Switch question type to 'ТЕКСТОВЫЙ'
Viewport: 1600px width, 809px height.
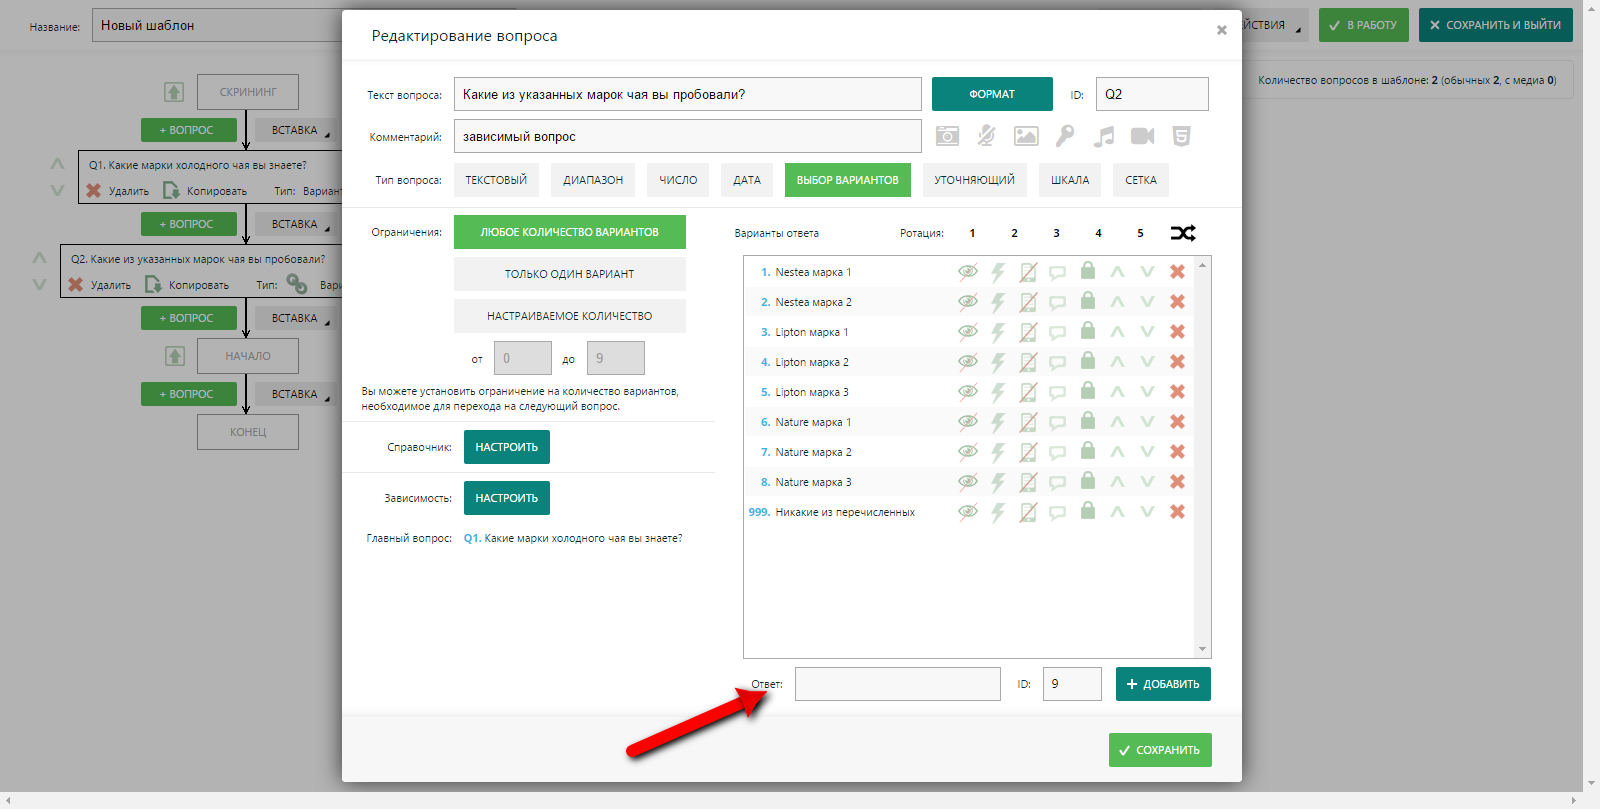tap(496, 180)
